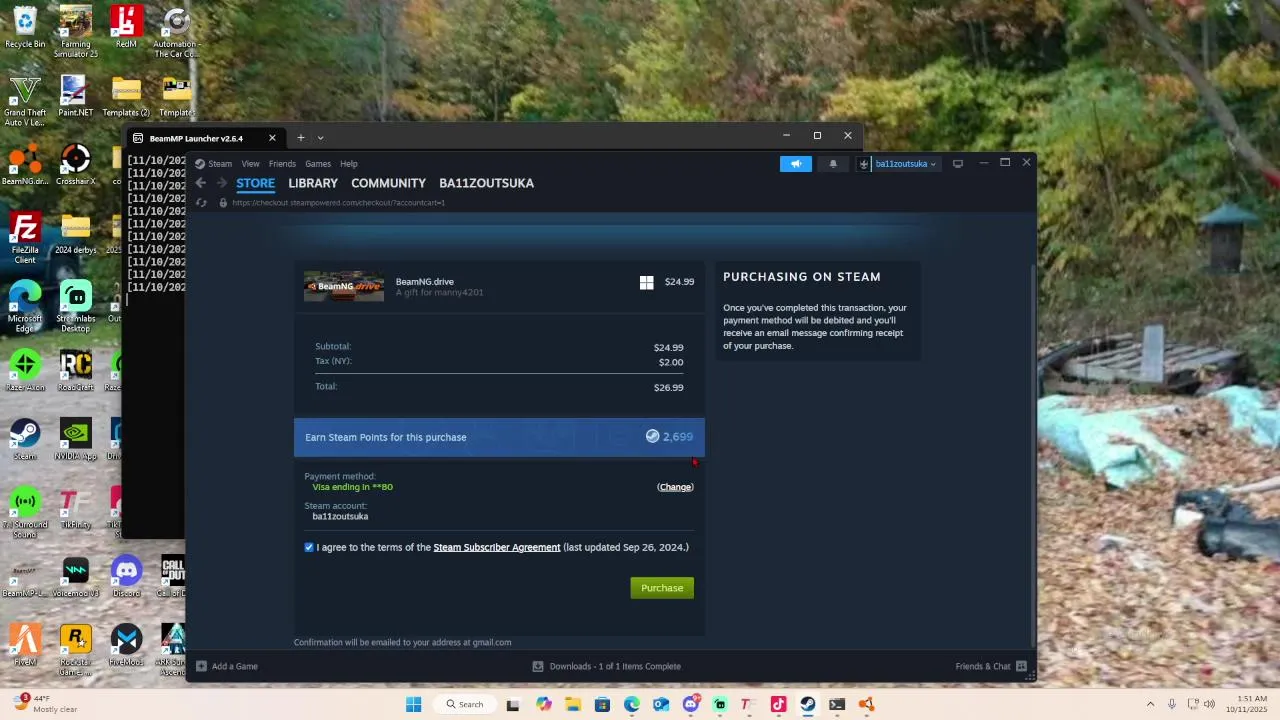The width and height of the screenshot is (1280, 720).
Task: Reload the Steam checkout page
Action: click(x=201, y=203)
